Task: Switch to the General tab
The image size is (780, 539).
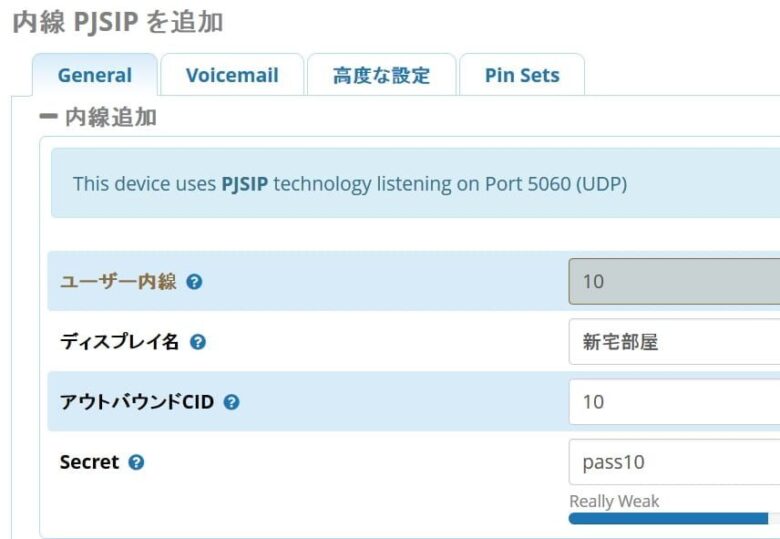Action: (x=94, y=75)
